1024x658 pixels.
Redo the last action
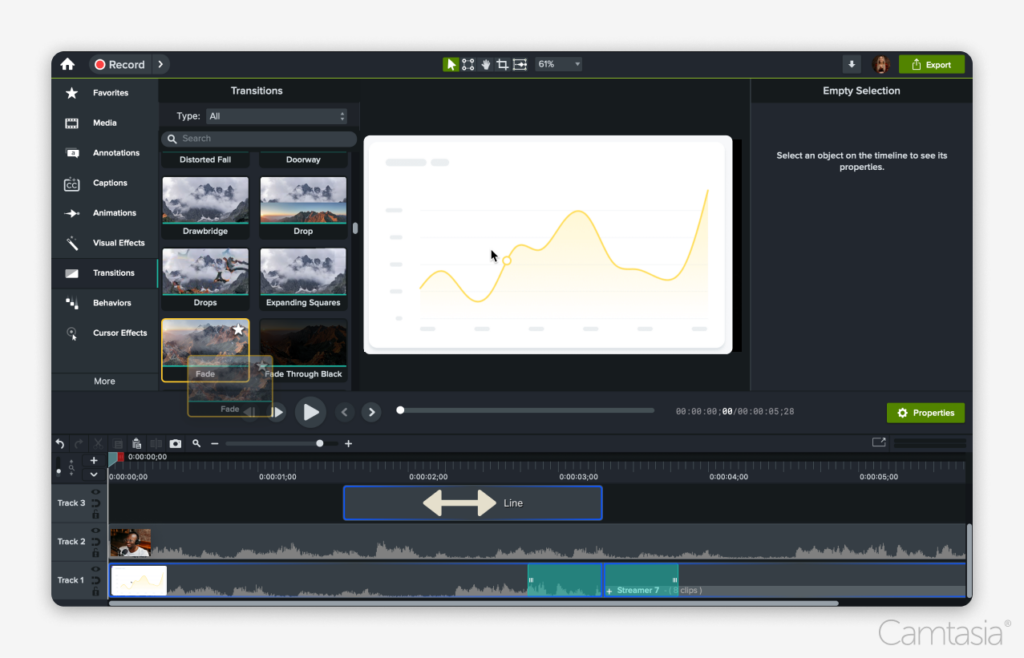79,443
